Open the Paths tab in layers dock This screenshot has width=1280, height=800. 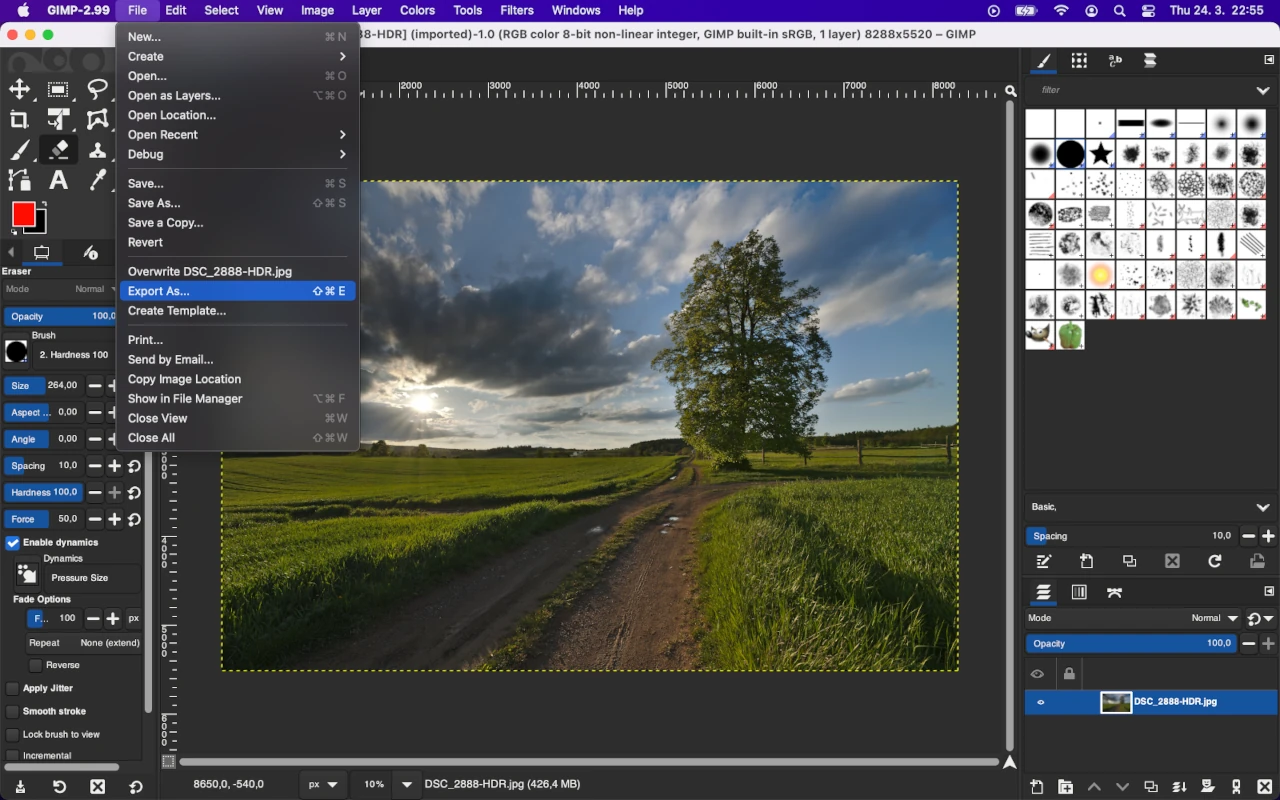pyautogui.click(x=1116, y=592)
